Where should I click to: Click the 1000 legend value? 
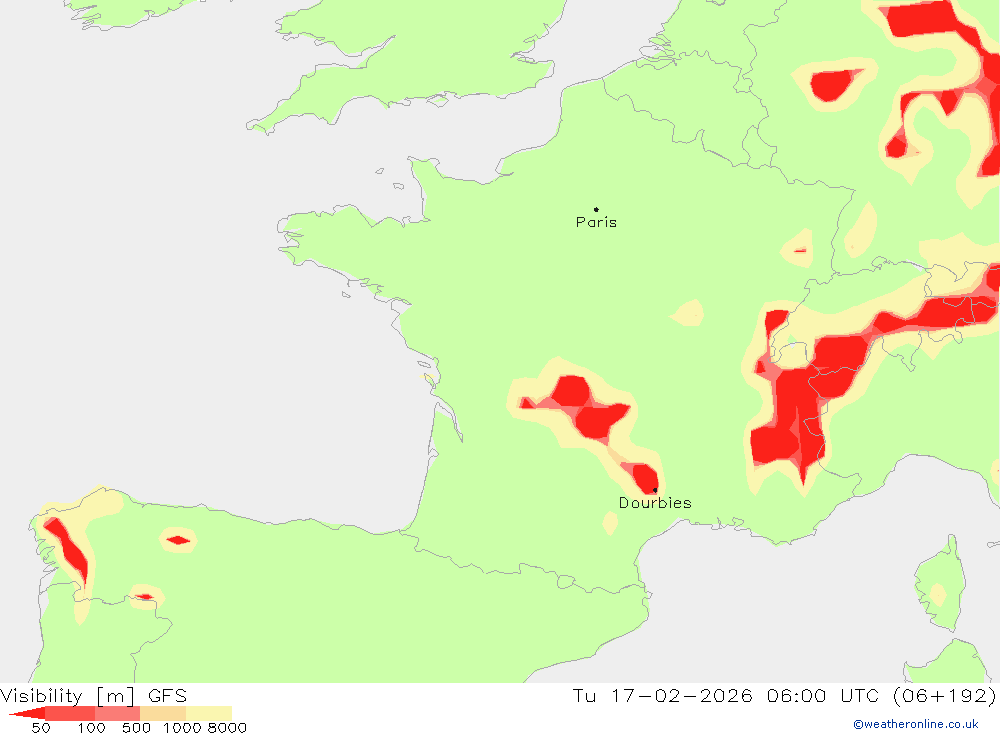(182, 728)
